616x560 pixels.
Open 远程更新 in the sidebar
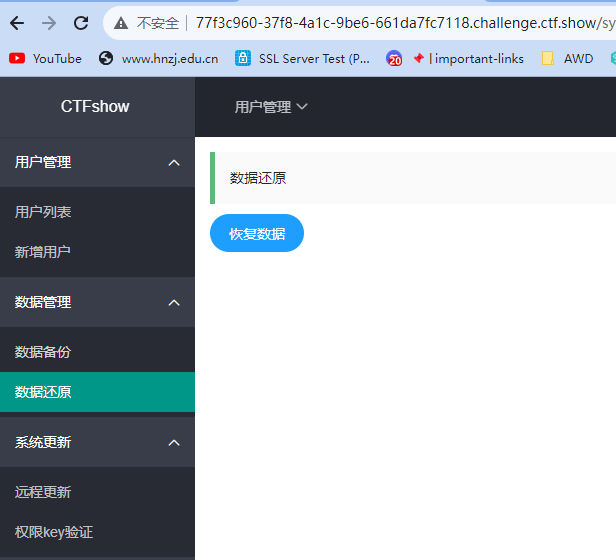coord(97,492)
